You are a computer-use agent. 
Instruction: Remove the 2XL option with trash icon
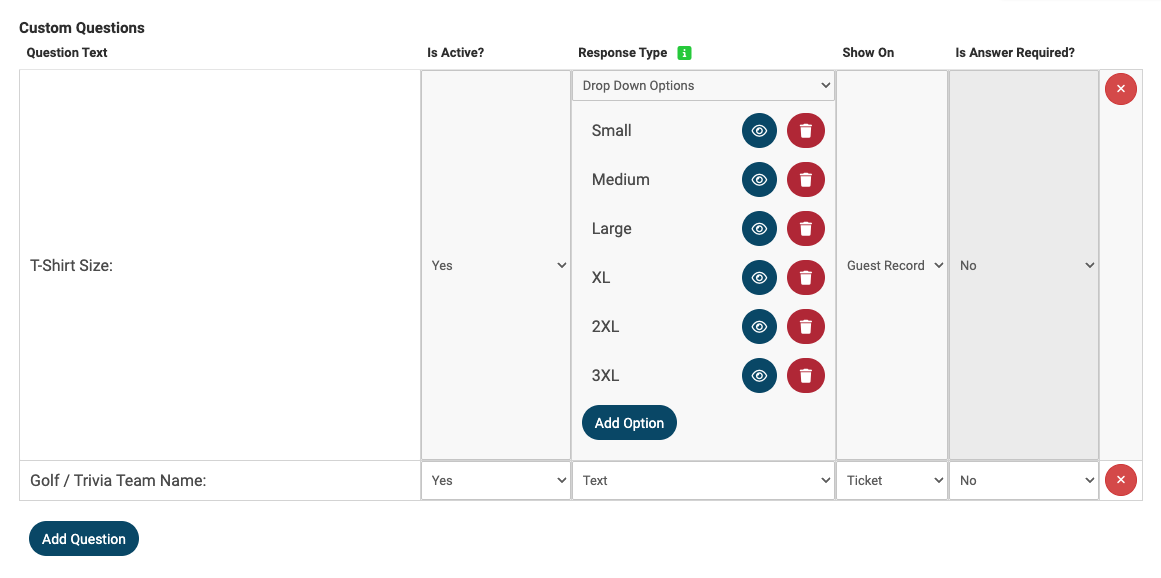click(x=805, y=327)
